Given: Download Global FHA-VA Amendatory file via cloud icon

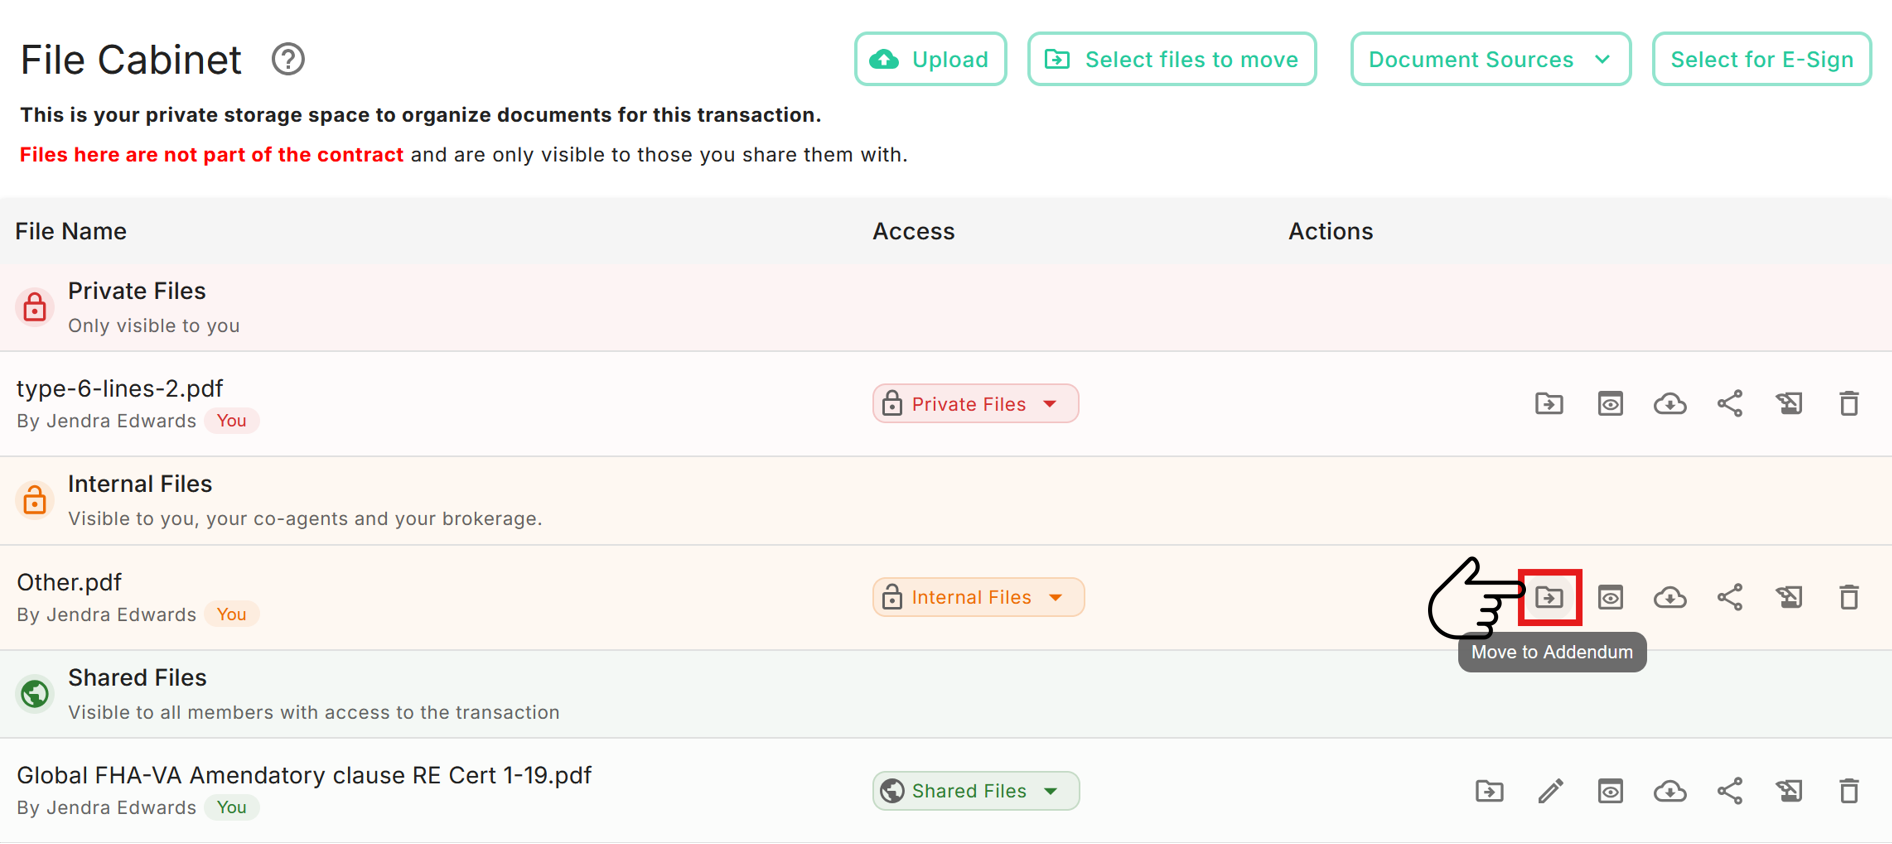Looking at the screenshot, I should (1670, 791).
